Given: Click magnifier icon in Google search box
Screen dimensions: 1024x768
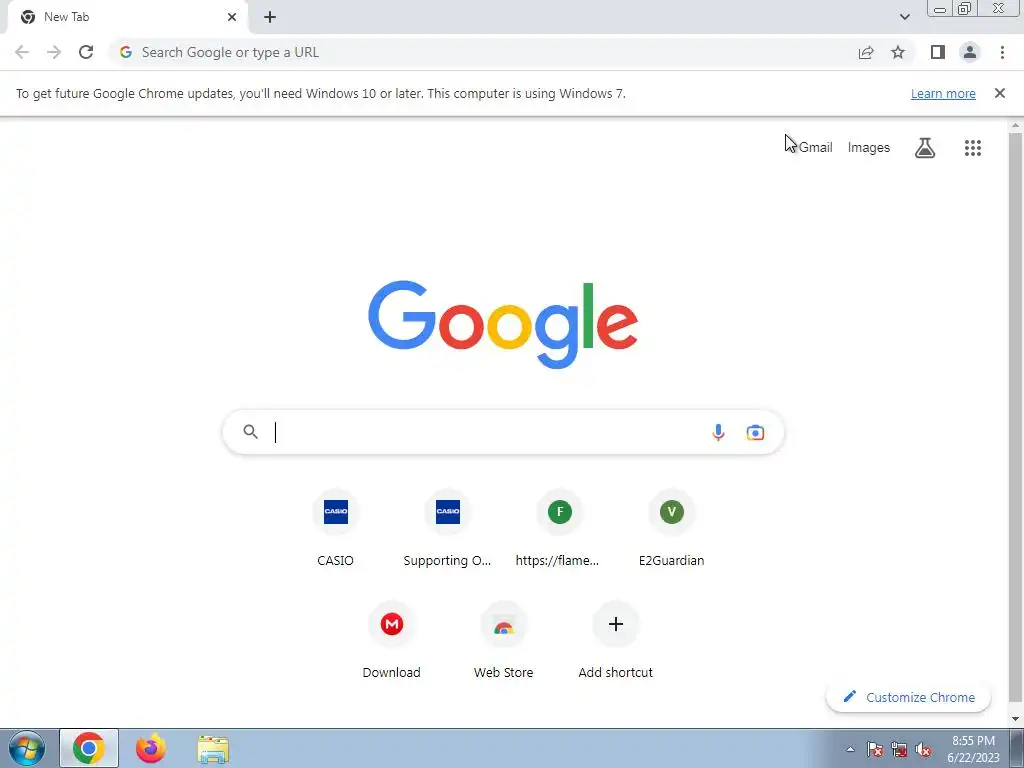Looking at the screenshot, I should click(250, 432).
